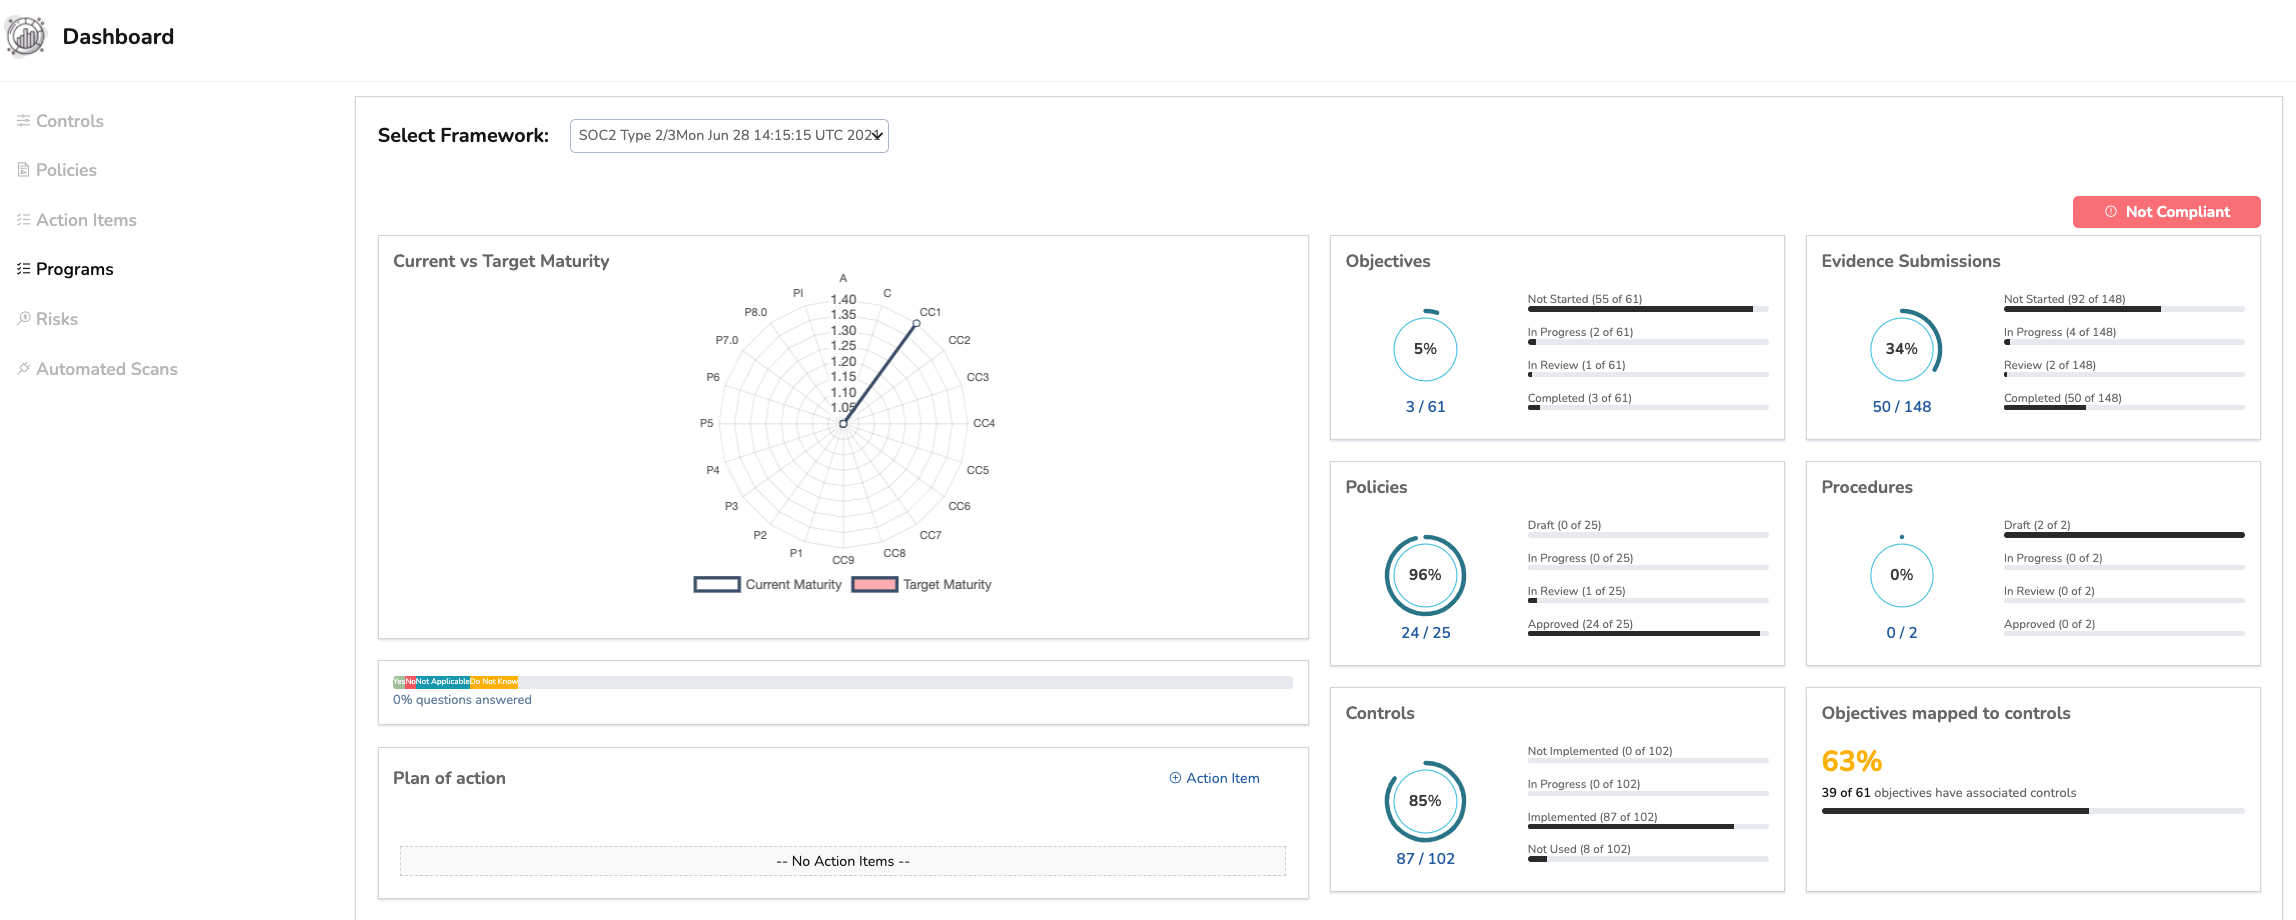Click the Action Item link
The height and width of the screenshot is (920, 2296).
[1222, 778]
